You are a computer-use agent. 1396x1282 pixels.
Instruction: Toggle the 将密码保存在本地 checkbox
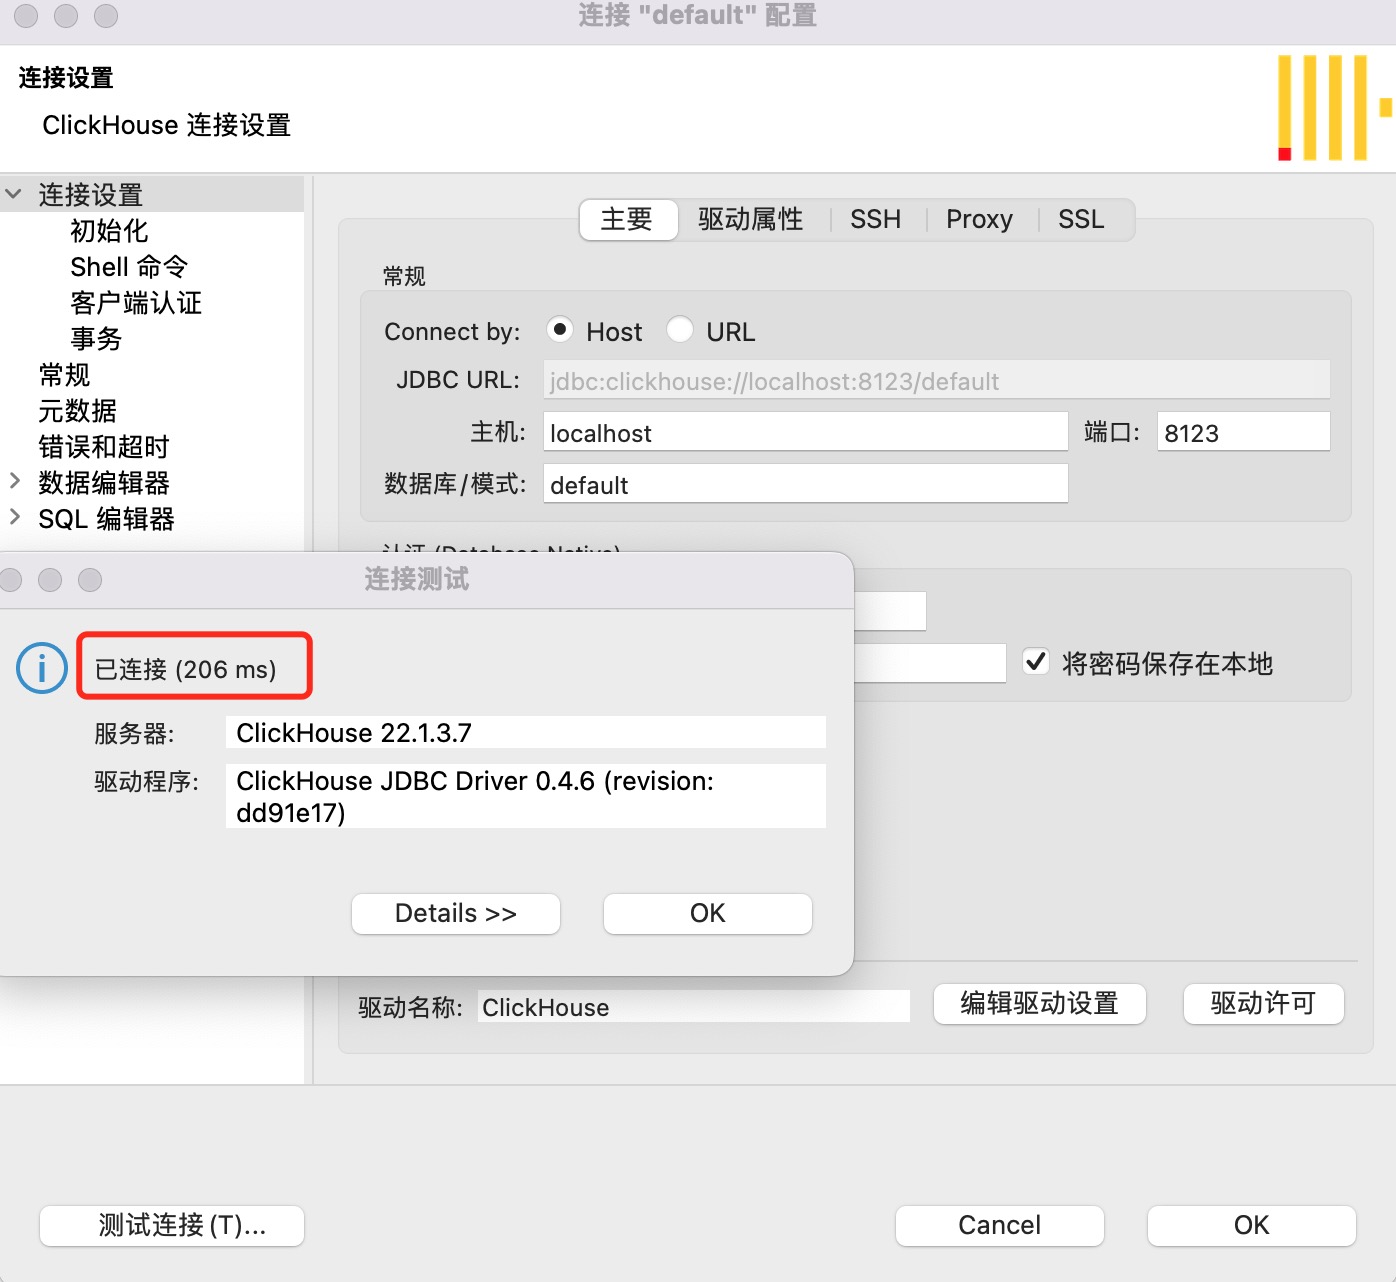tap(1036, 662)
